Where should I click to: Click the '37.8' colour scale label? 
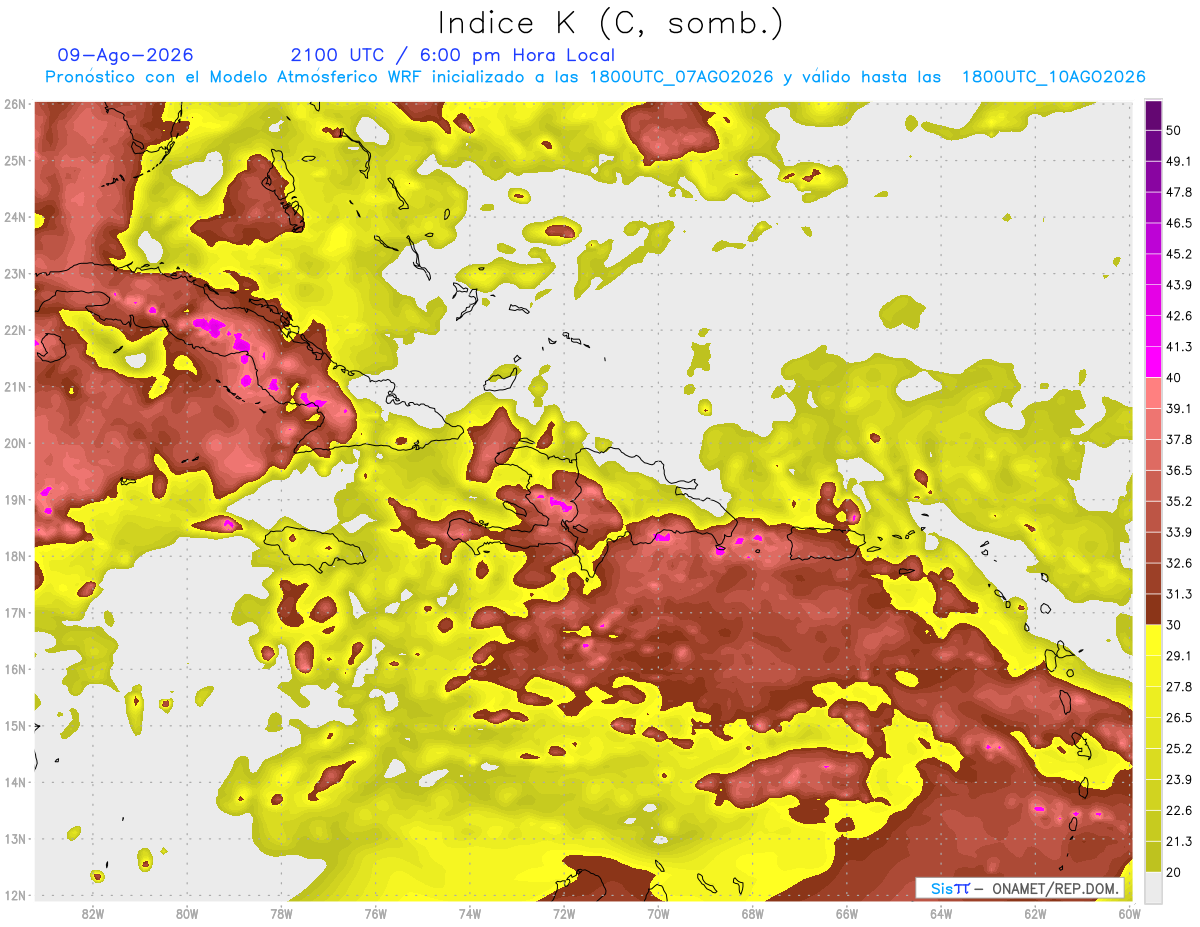tap(1179, 439)
